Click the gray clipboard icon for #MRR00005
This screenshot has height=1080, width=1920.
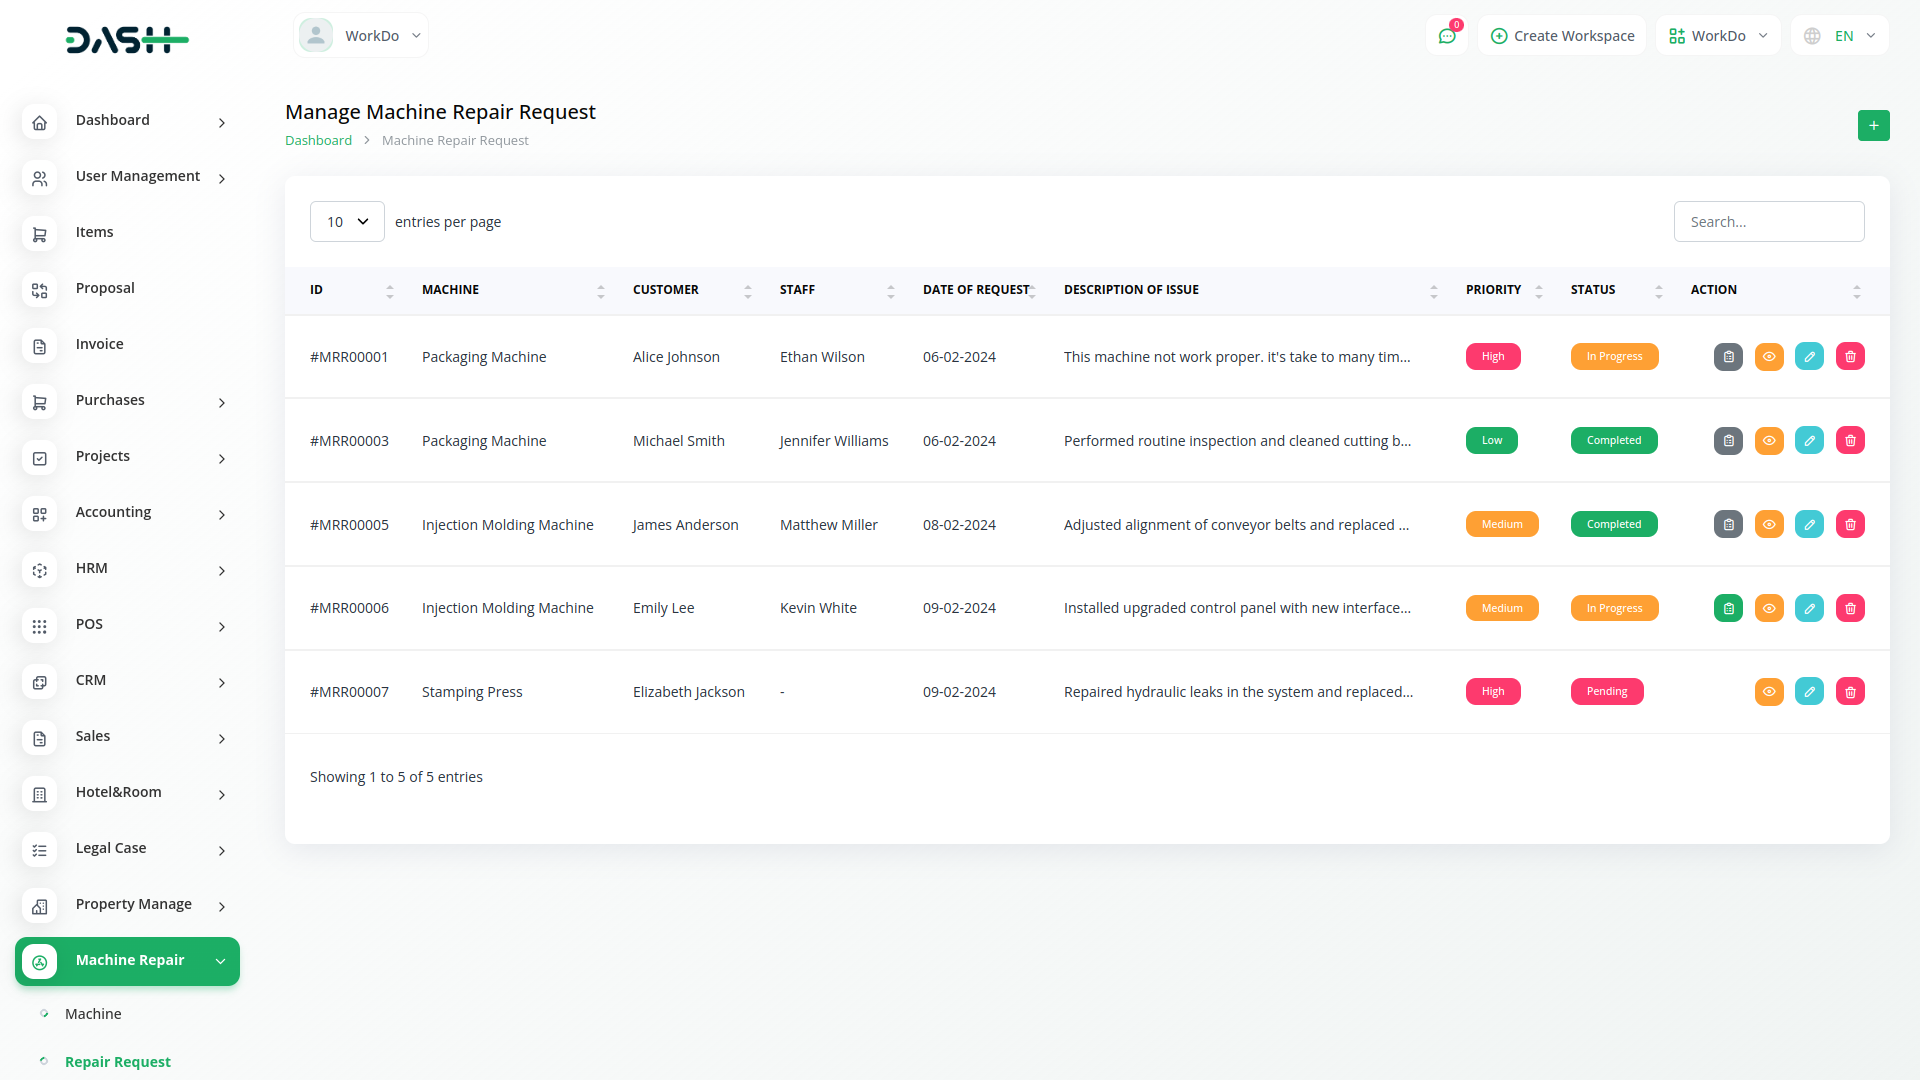click(x=1728, y=524)
